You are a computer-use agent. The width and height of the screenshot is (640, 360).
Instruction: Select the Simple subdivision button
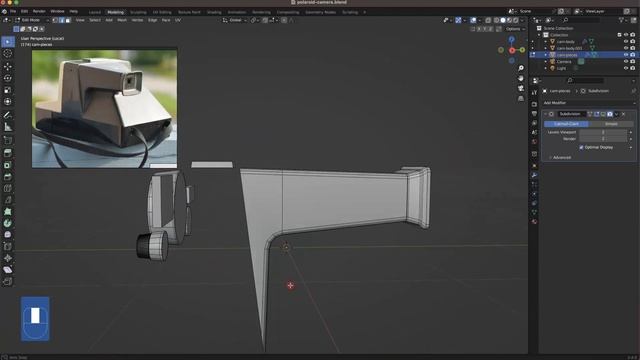click(611, 124)
